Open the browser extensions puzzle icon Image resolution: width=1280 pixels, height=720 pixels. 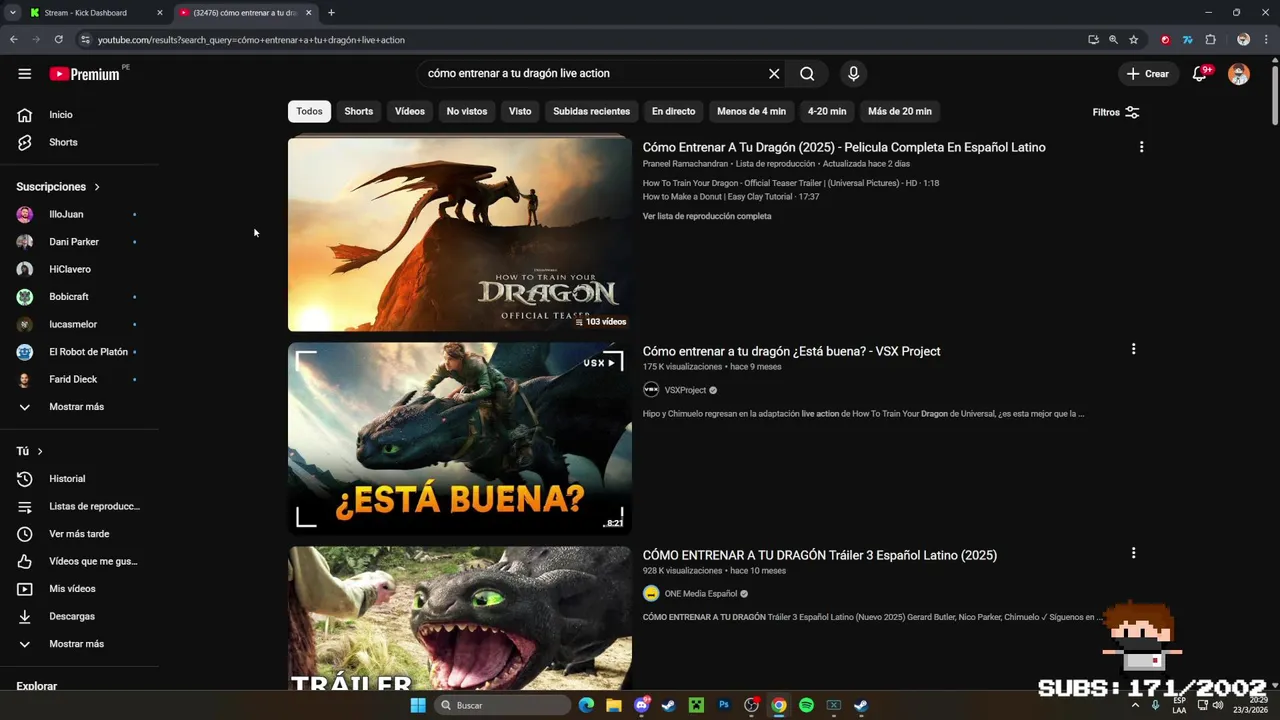[1210, 40]
